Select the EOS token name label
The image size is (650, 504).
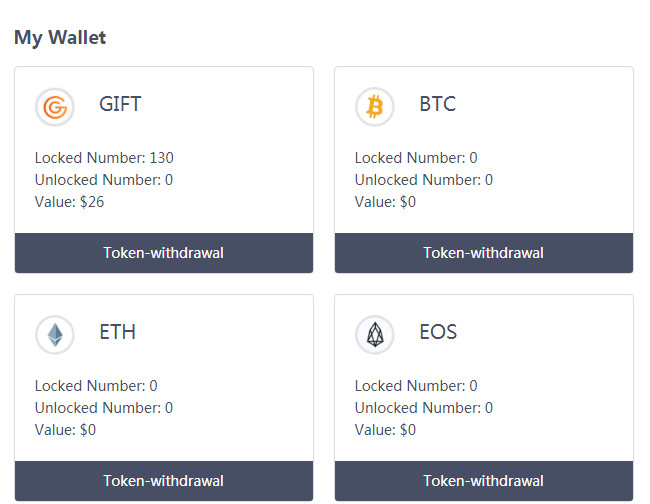[438, 332]
